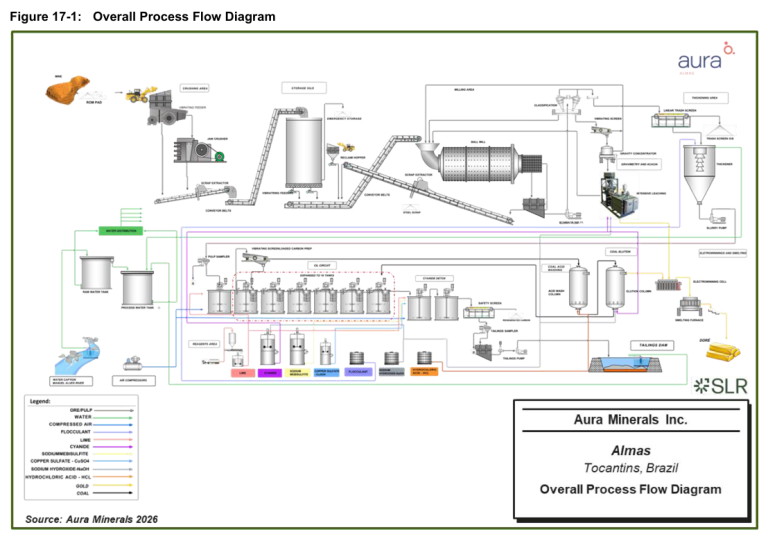Select the 'CYANIDE' legend entry
Viewport: 768px width, 541px height.
(101, 447)
